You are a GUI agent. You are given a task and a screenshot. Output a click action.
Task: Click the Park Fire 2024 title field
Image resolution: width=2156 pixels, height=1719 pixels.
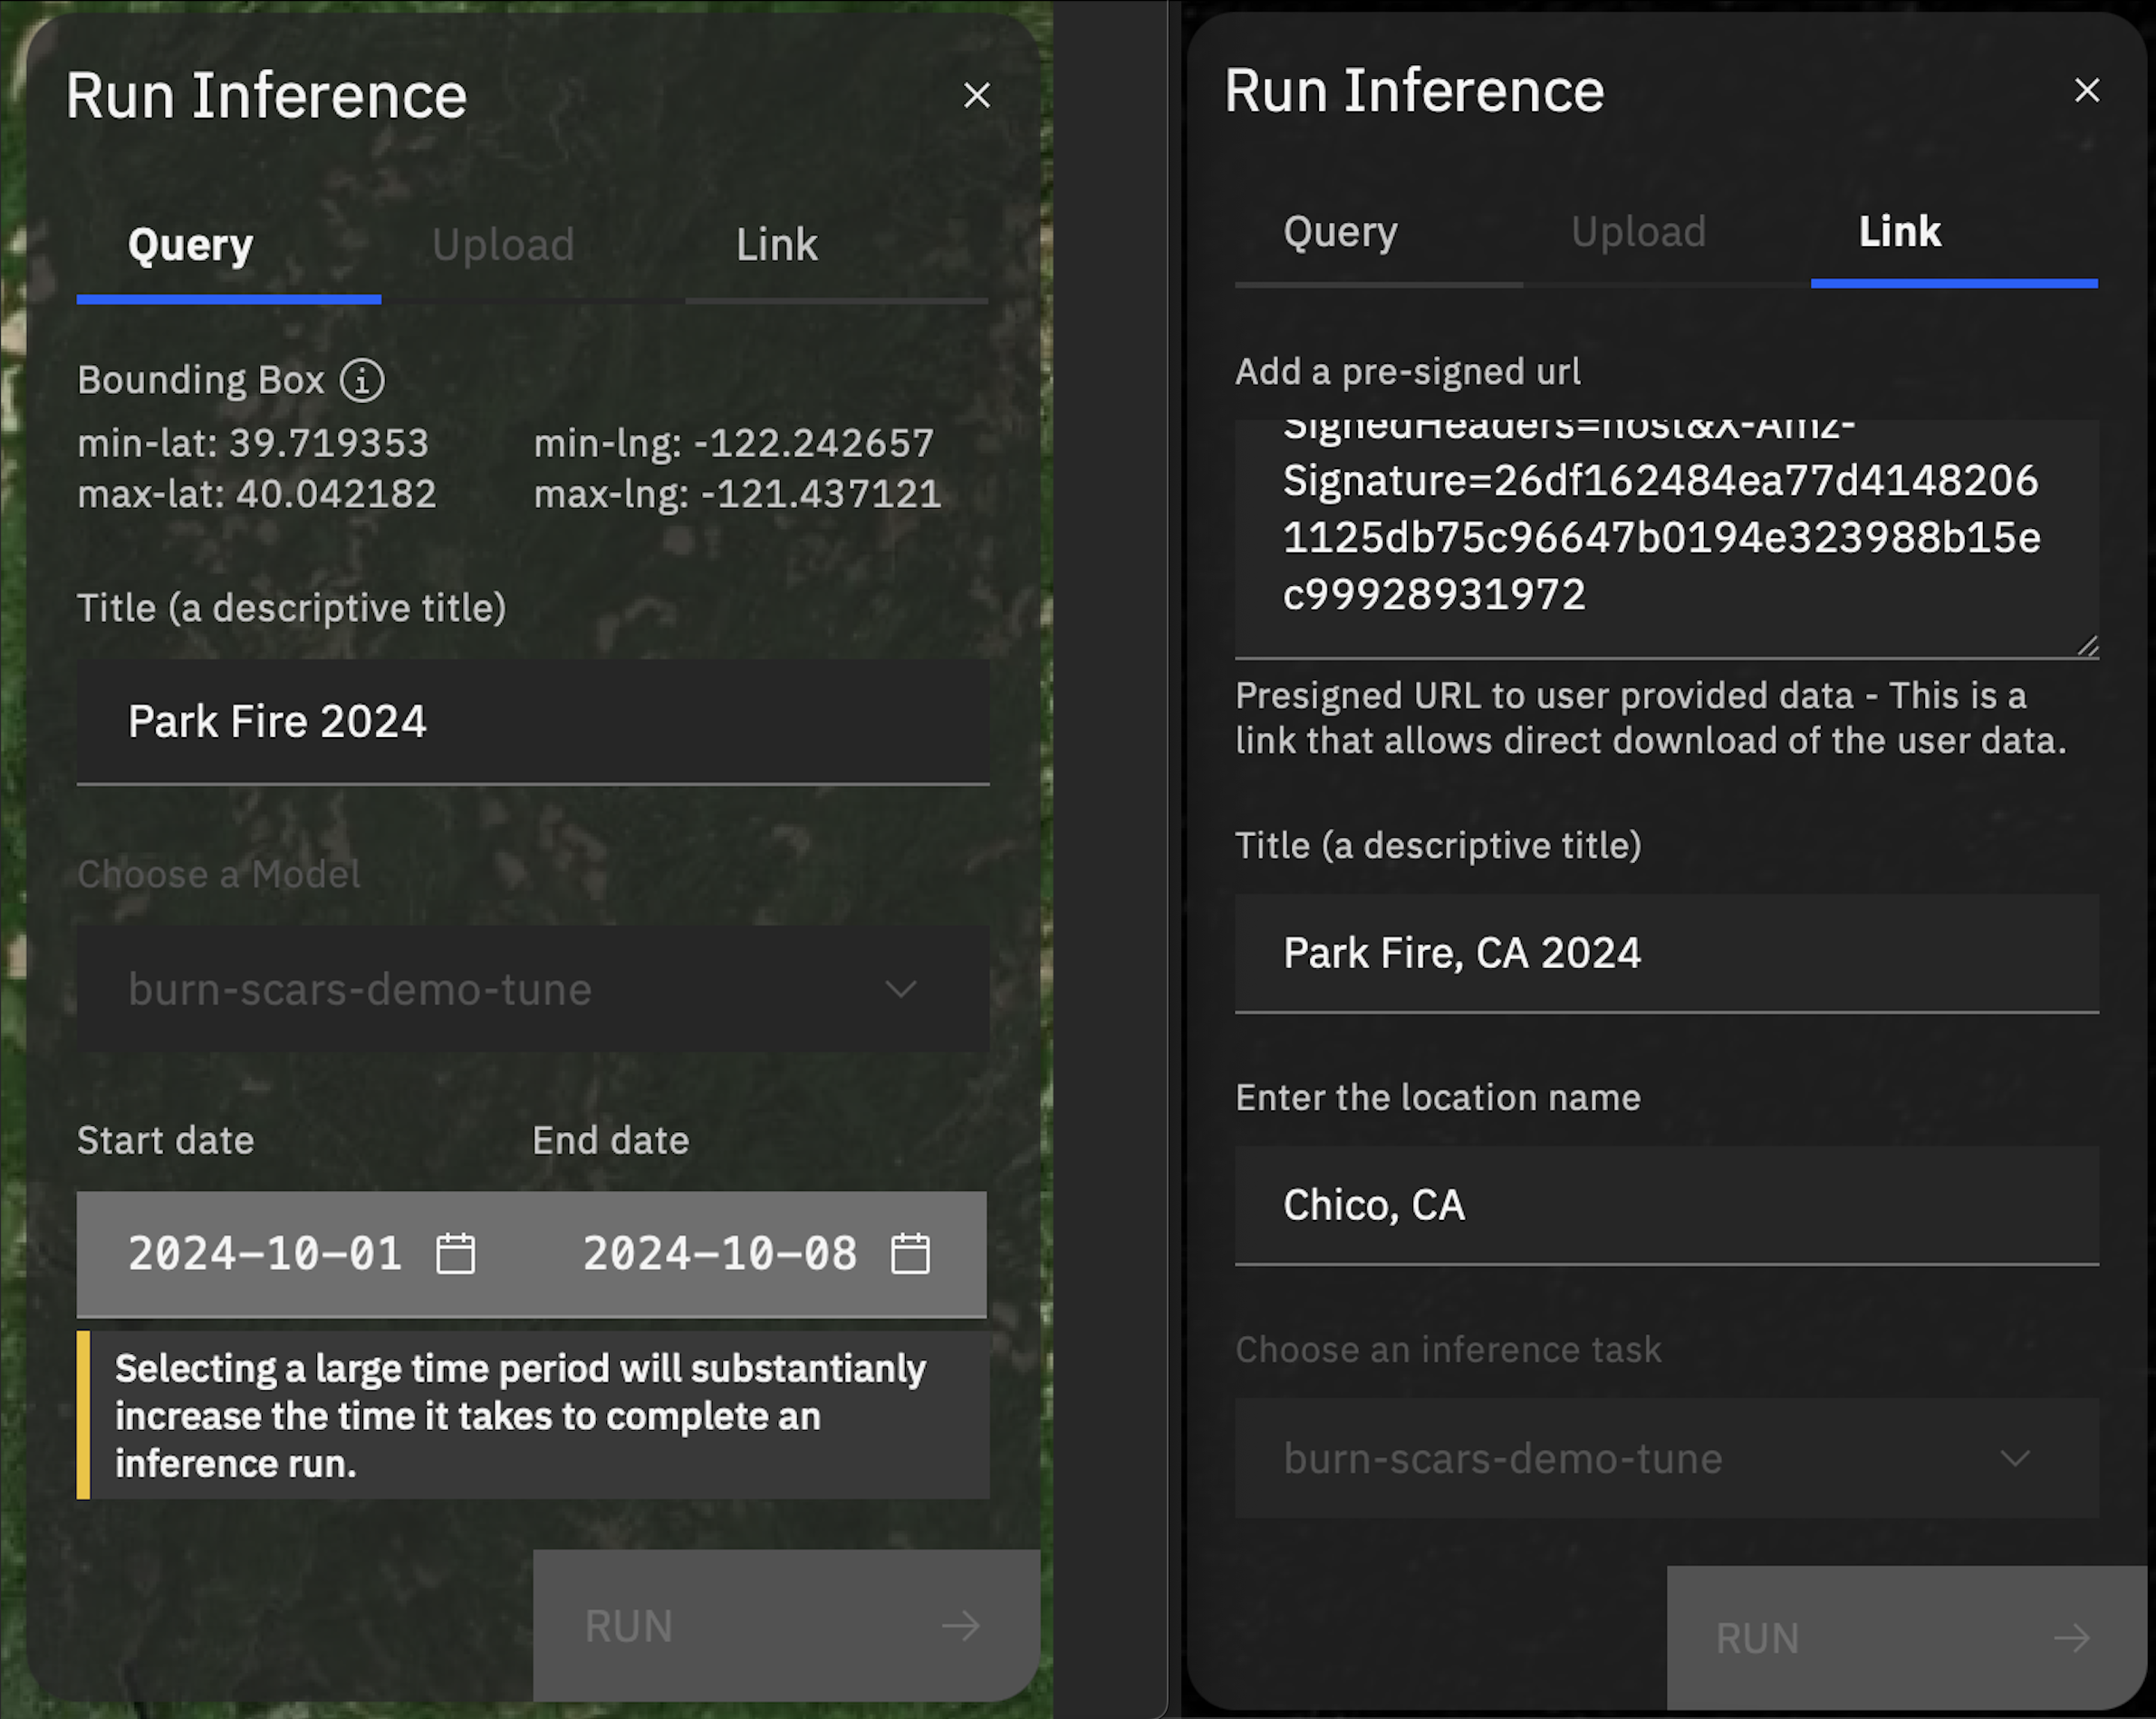(532, 721)
